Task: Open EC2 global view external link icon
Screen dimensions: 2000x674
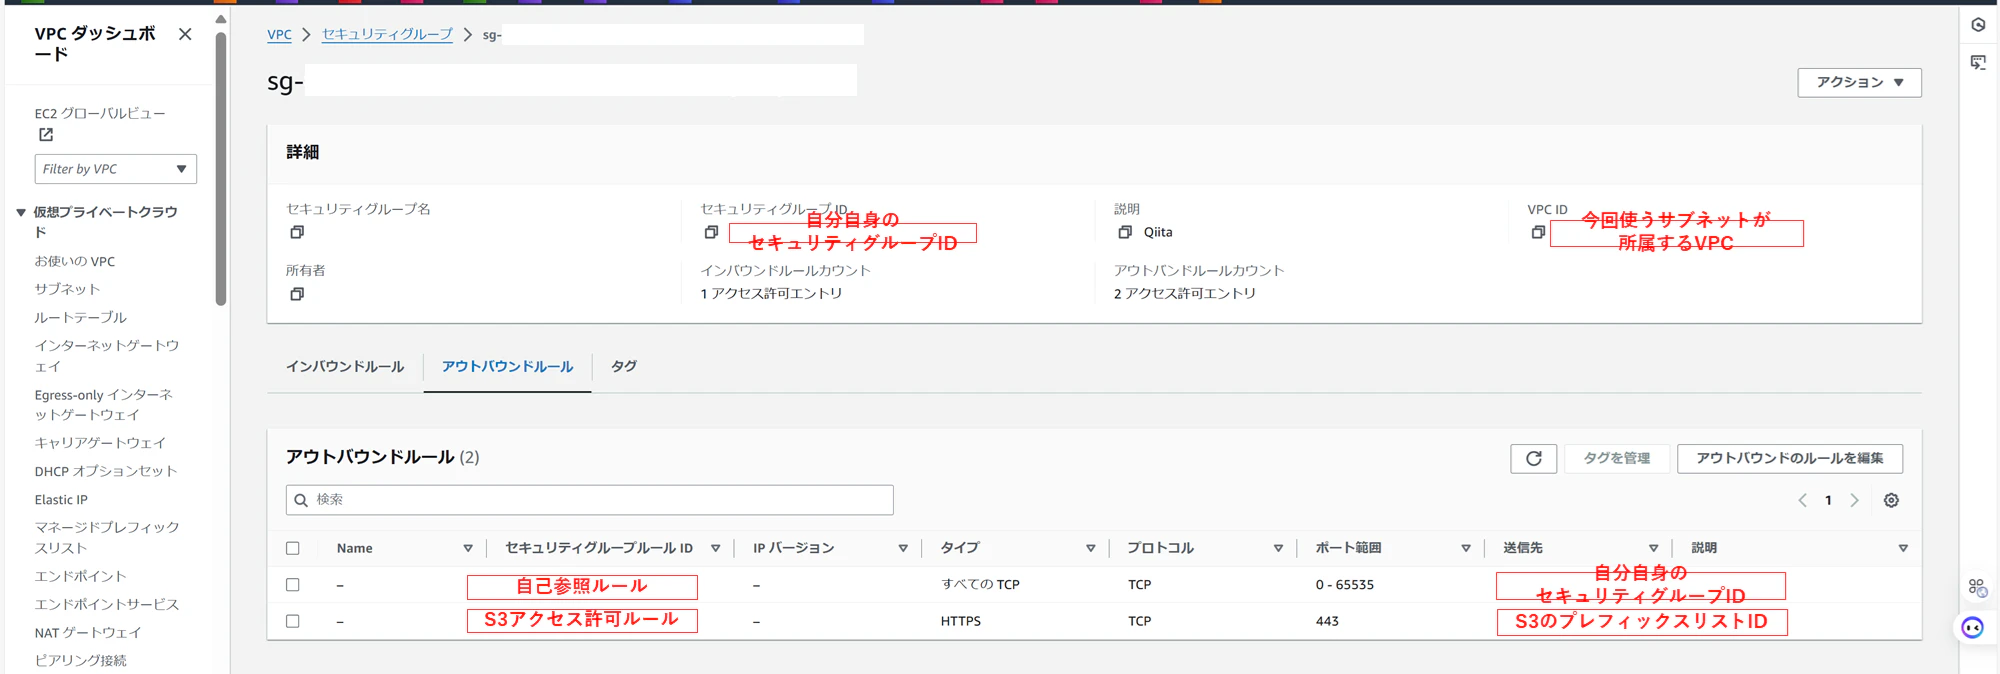Action: pos(46,135)
